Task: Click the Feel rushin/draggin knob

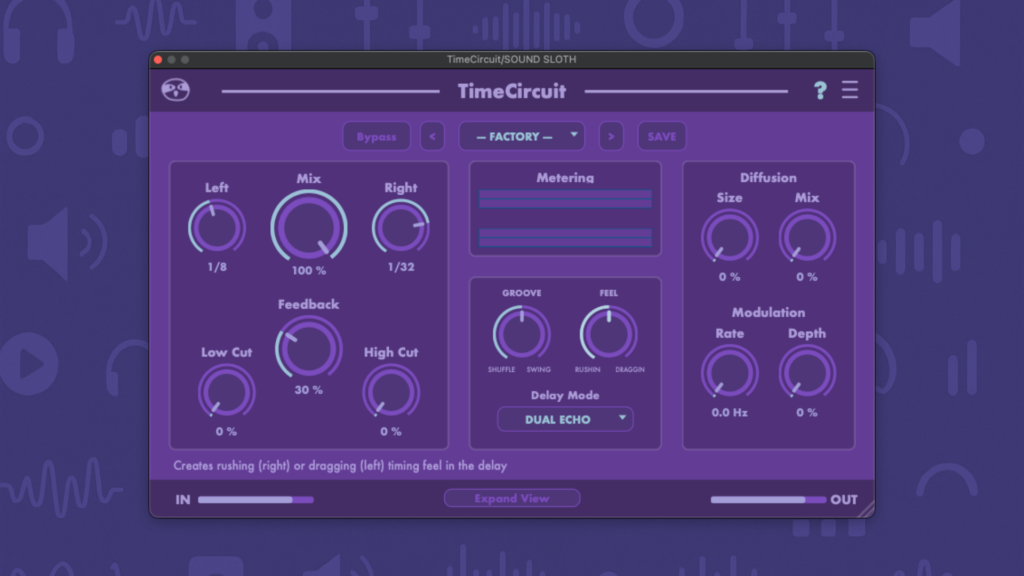Action: point(609,333)
